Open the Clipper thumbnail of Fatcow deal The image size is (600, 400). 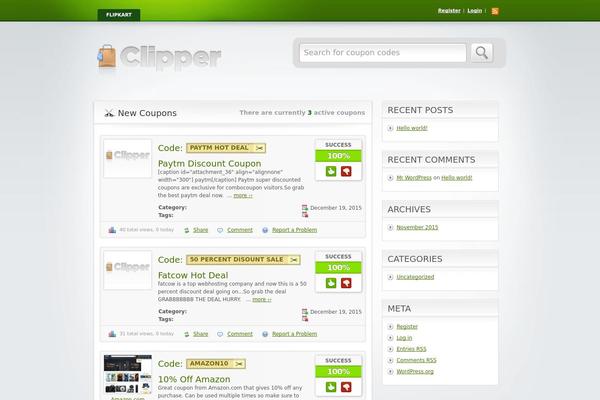tap(127, 270)
